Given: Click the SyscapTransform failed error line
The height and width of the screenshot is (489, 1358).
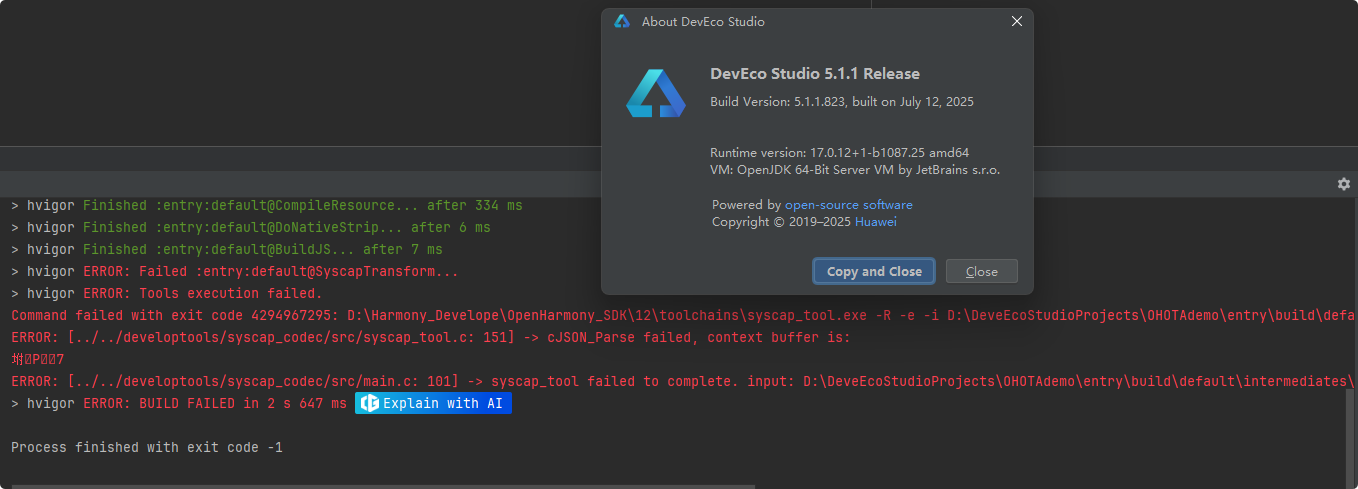Looking at the screenshot, I should (x=235, y=271).
